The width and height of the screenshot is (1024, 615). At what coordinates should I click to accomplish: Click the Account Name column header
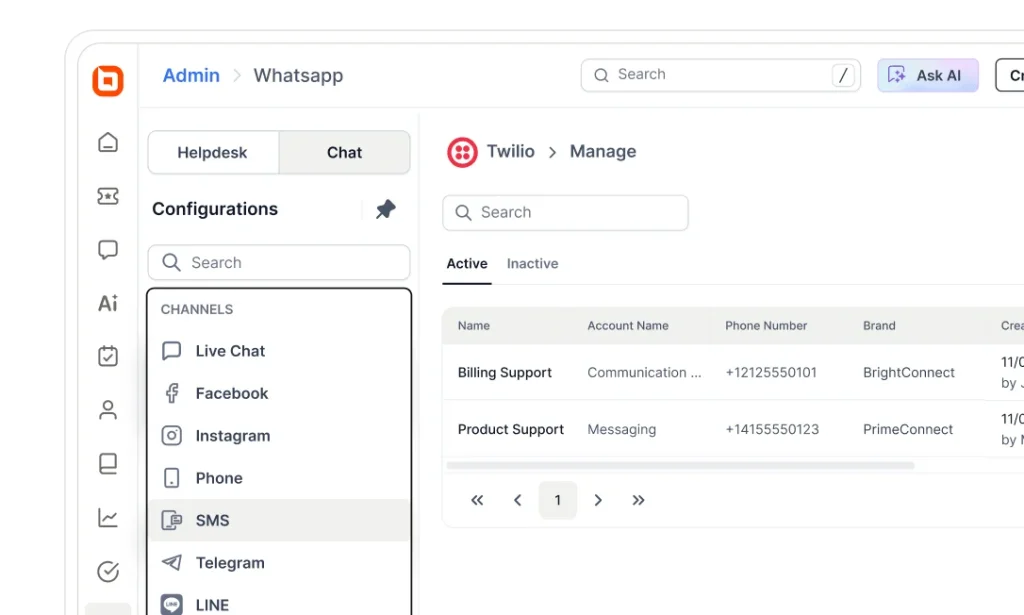coord(628,326)
